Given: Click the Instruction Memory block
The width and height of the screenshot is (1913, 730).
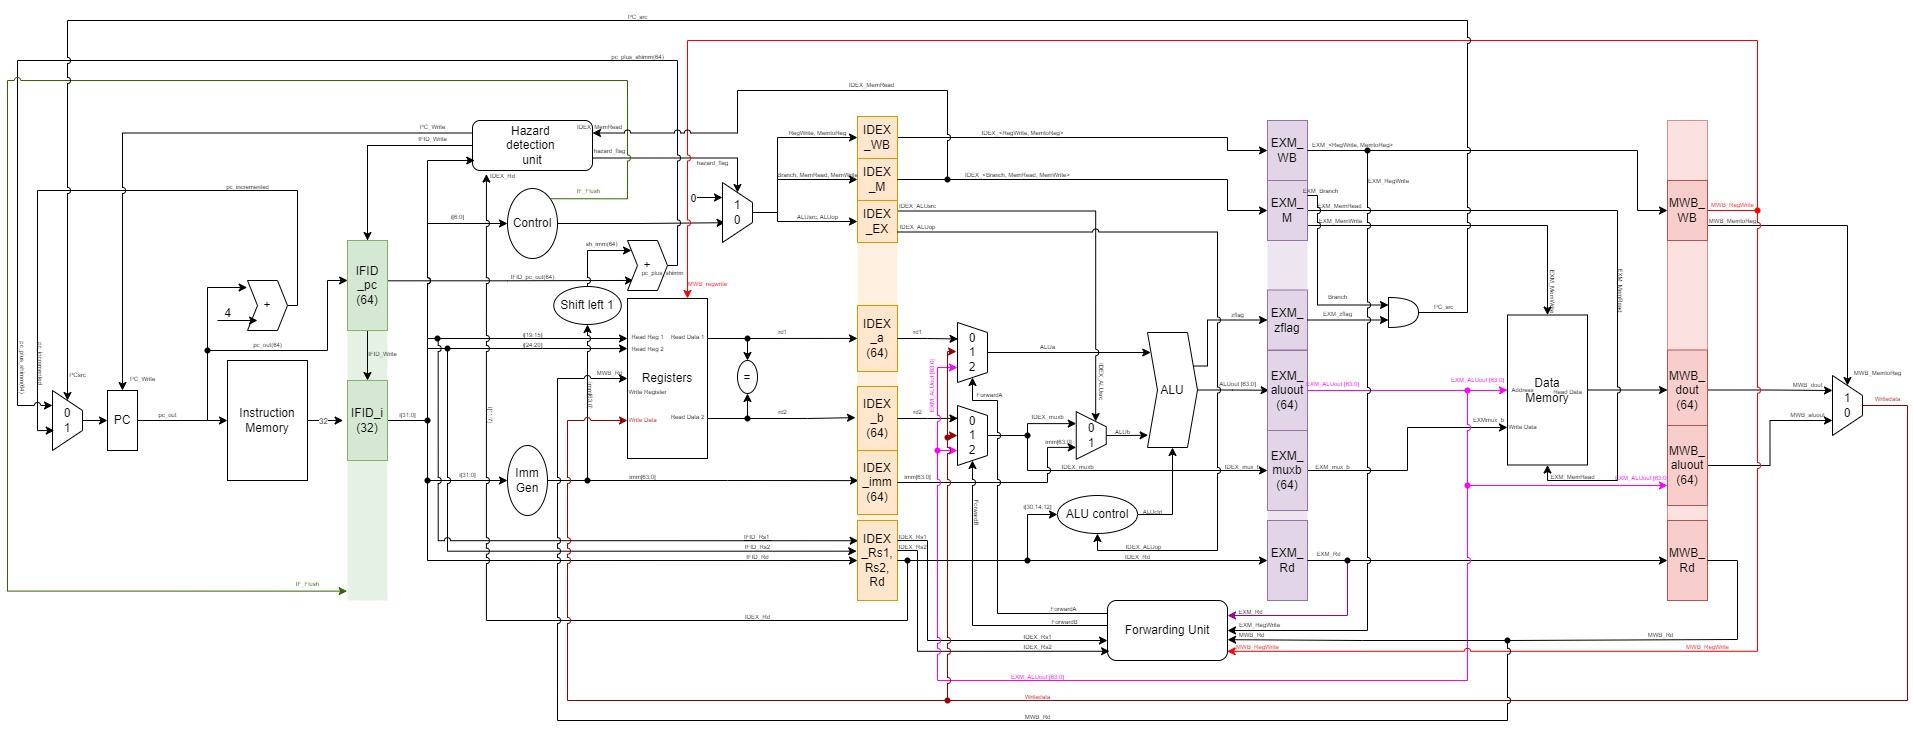Looking at the screenshot, I should (267, 420).
